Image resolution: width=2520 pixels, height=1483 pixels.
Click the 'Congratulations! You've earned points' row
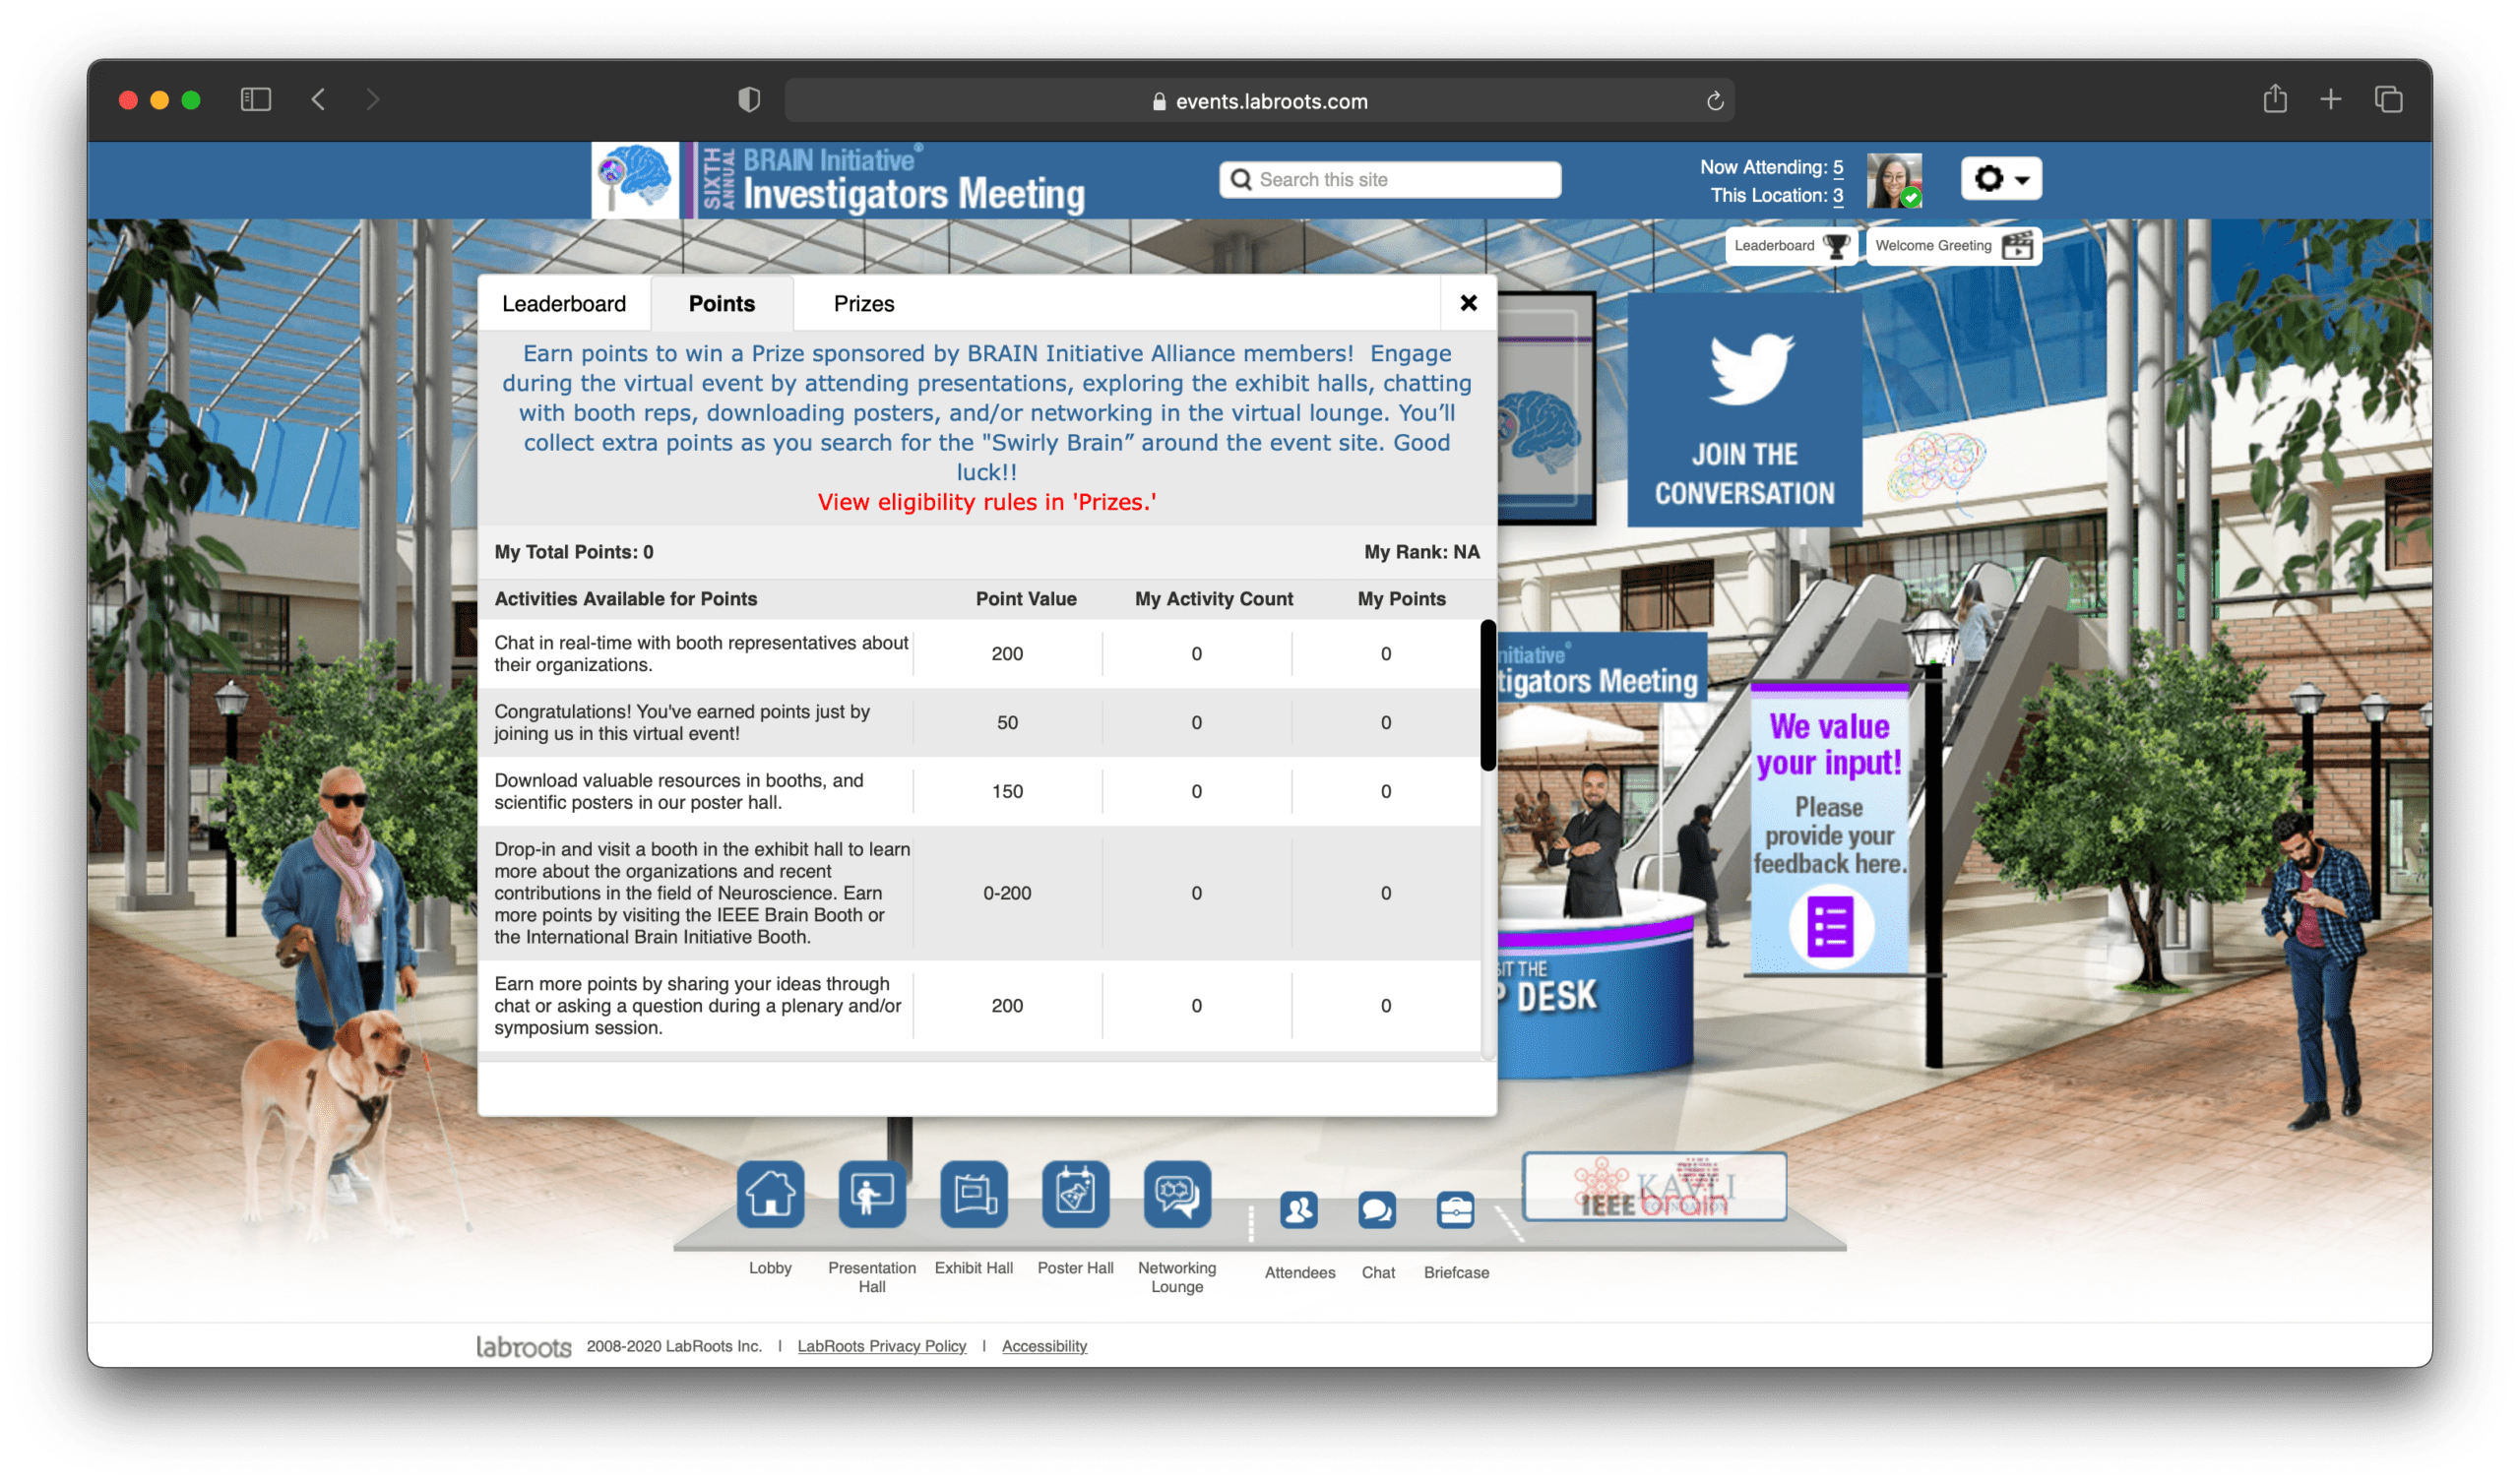click(979, 723)
